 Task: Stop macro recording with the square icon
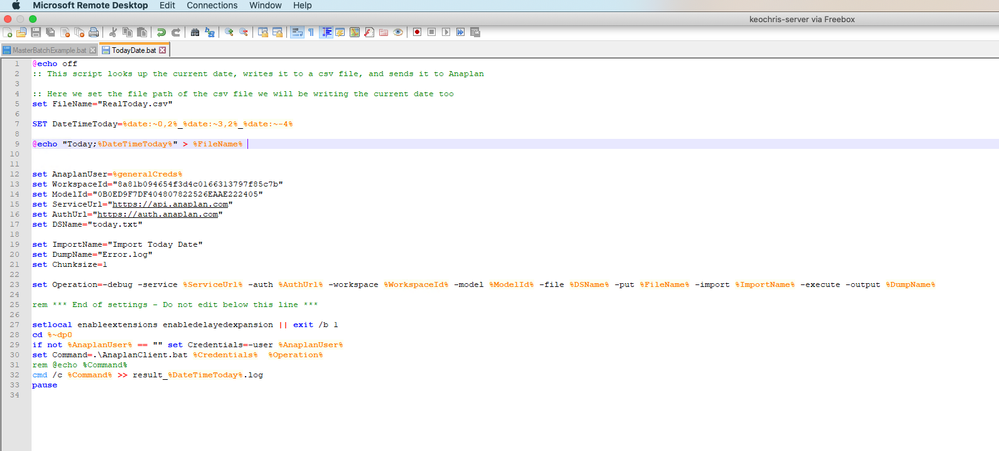tap(431, 32)
